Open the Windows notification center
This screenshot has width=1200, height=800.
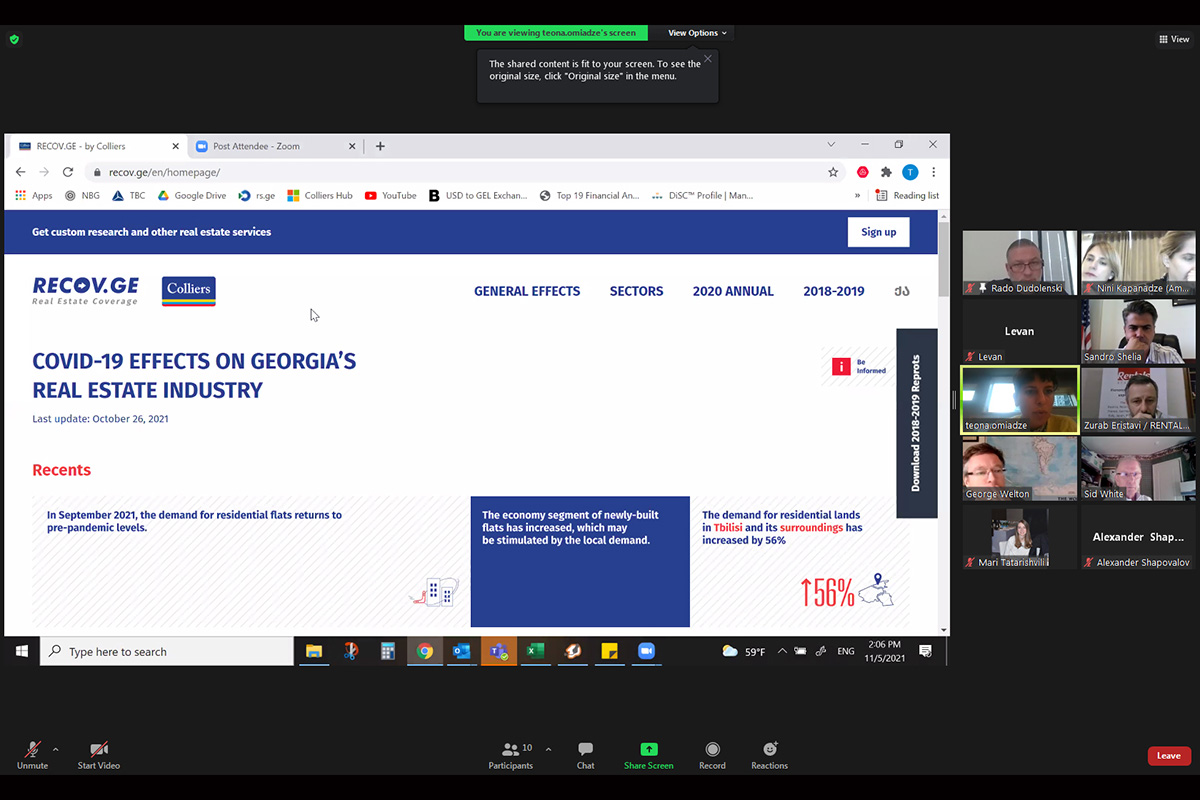tap(925, 651)
